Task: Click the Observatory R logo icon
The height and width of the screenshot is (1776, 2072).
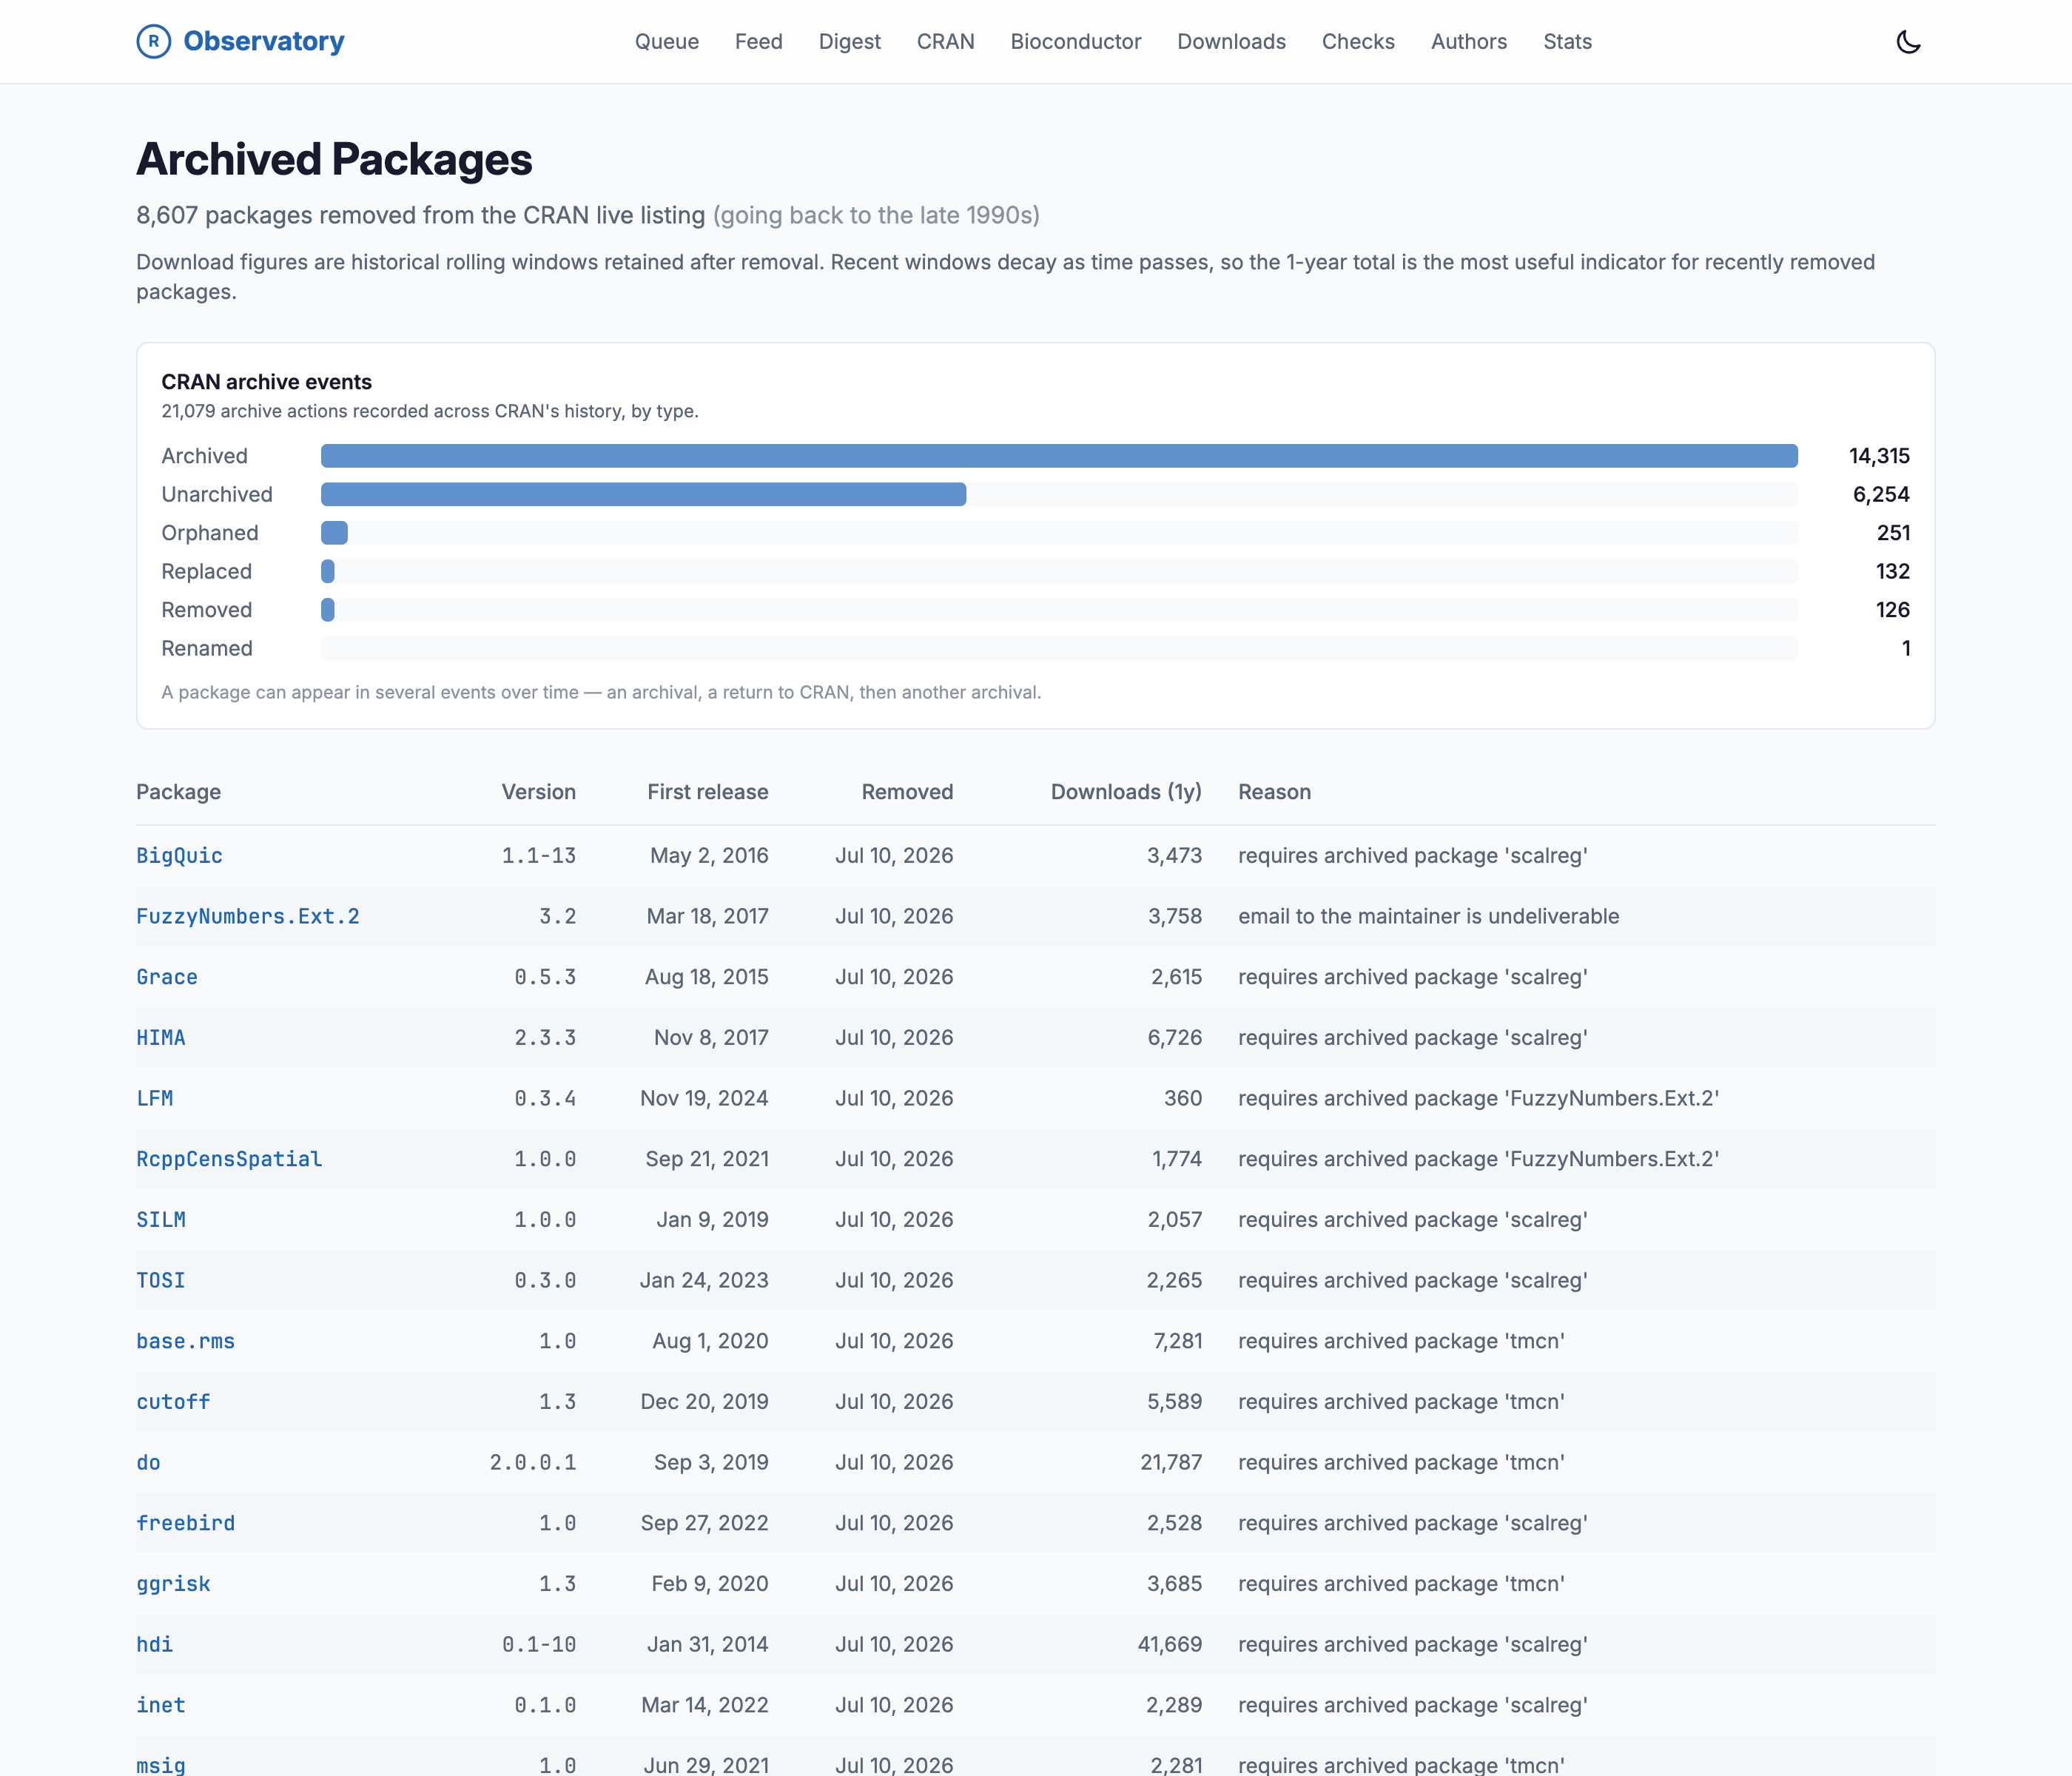Action: (x=153, y=41)
